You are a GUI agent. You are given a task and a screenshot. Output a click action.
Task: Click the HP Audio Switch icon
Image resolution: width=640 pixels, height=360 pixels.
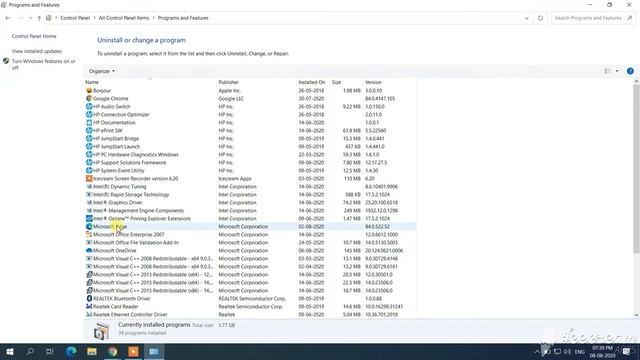pyautogui.click(x=89, y=107)
